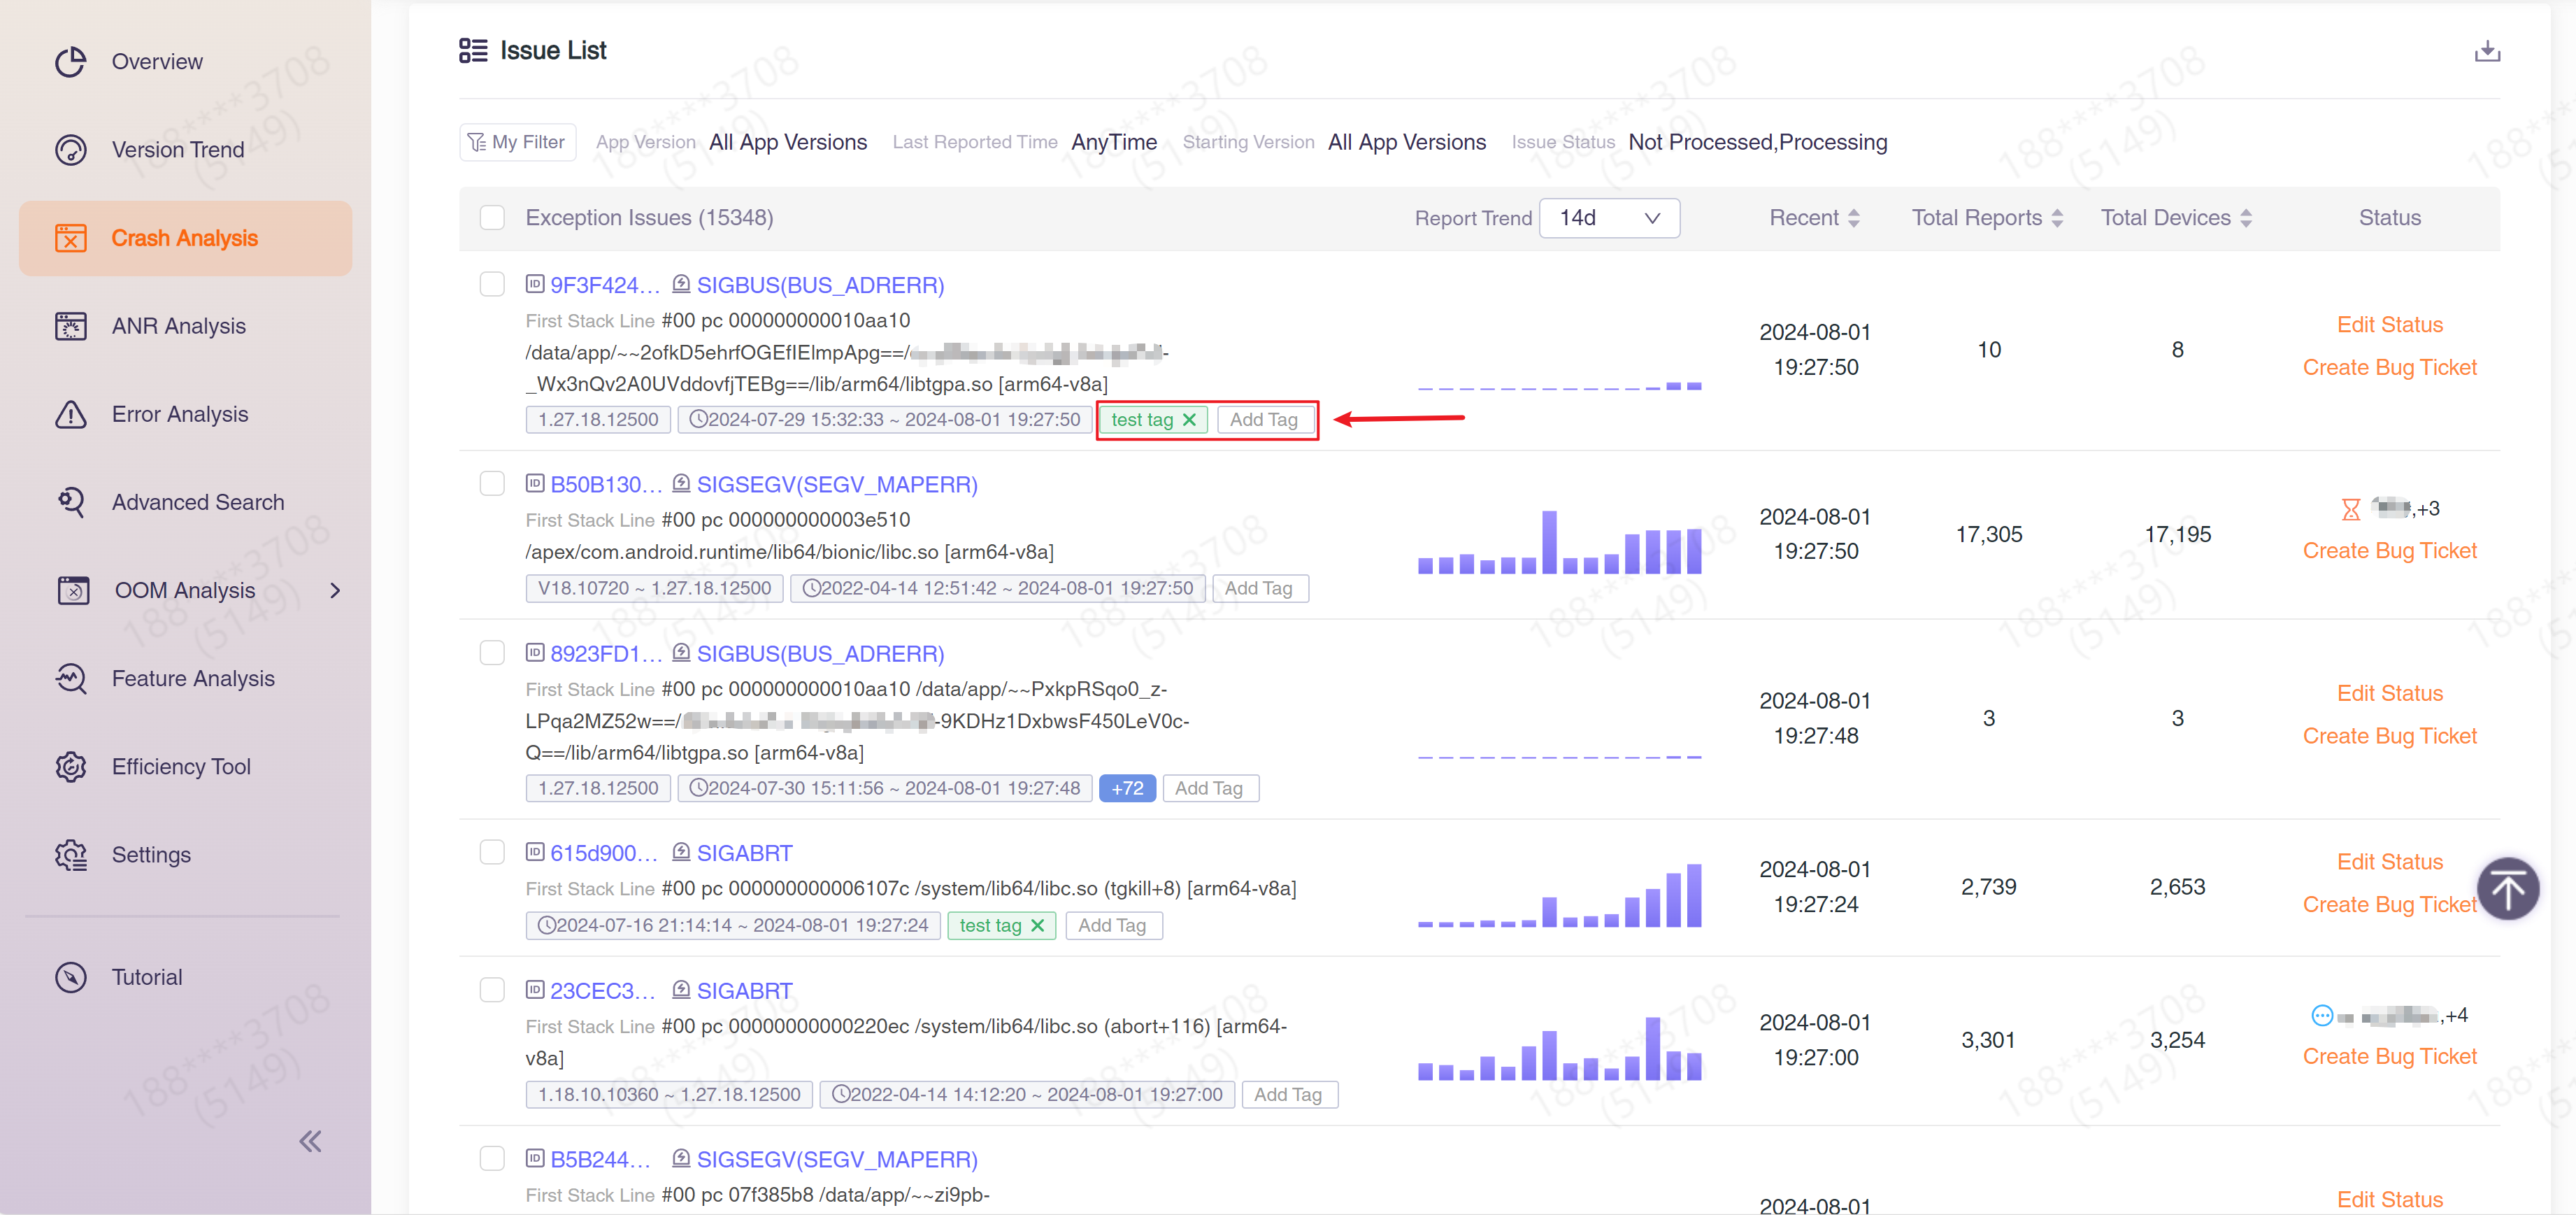
Task: Download the issue list via export icon
Action: 2487,51
